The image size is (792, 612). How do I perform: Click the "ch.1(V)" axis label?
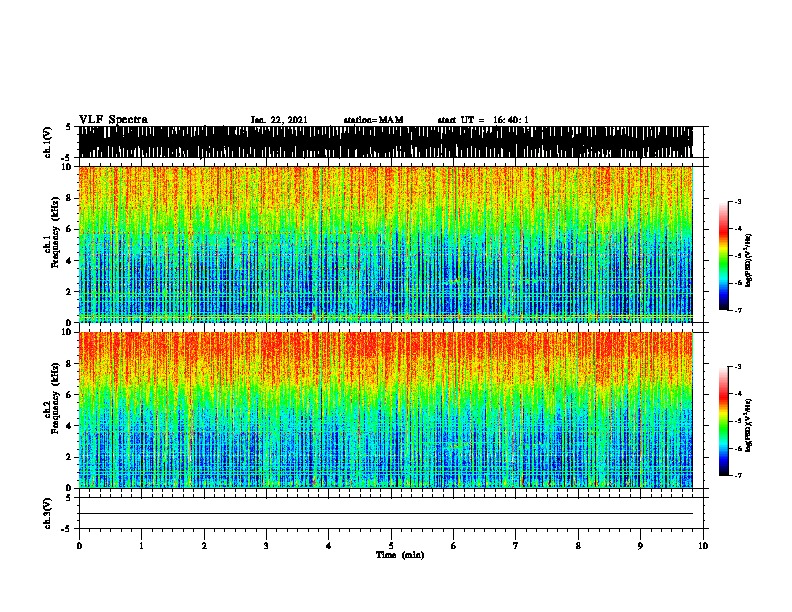48,142
